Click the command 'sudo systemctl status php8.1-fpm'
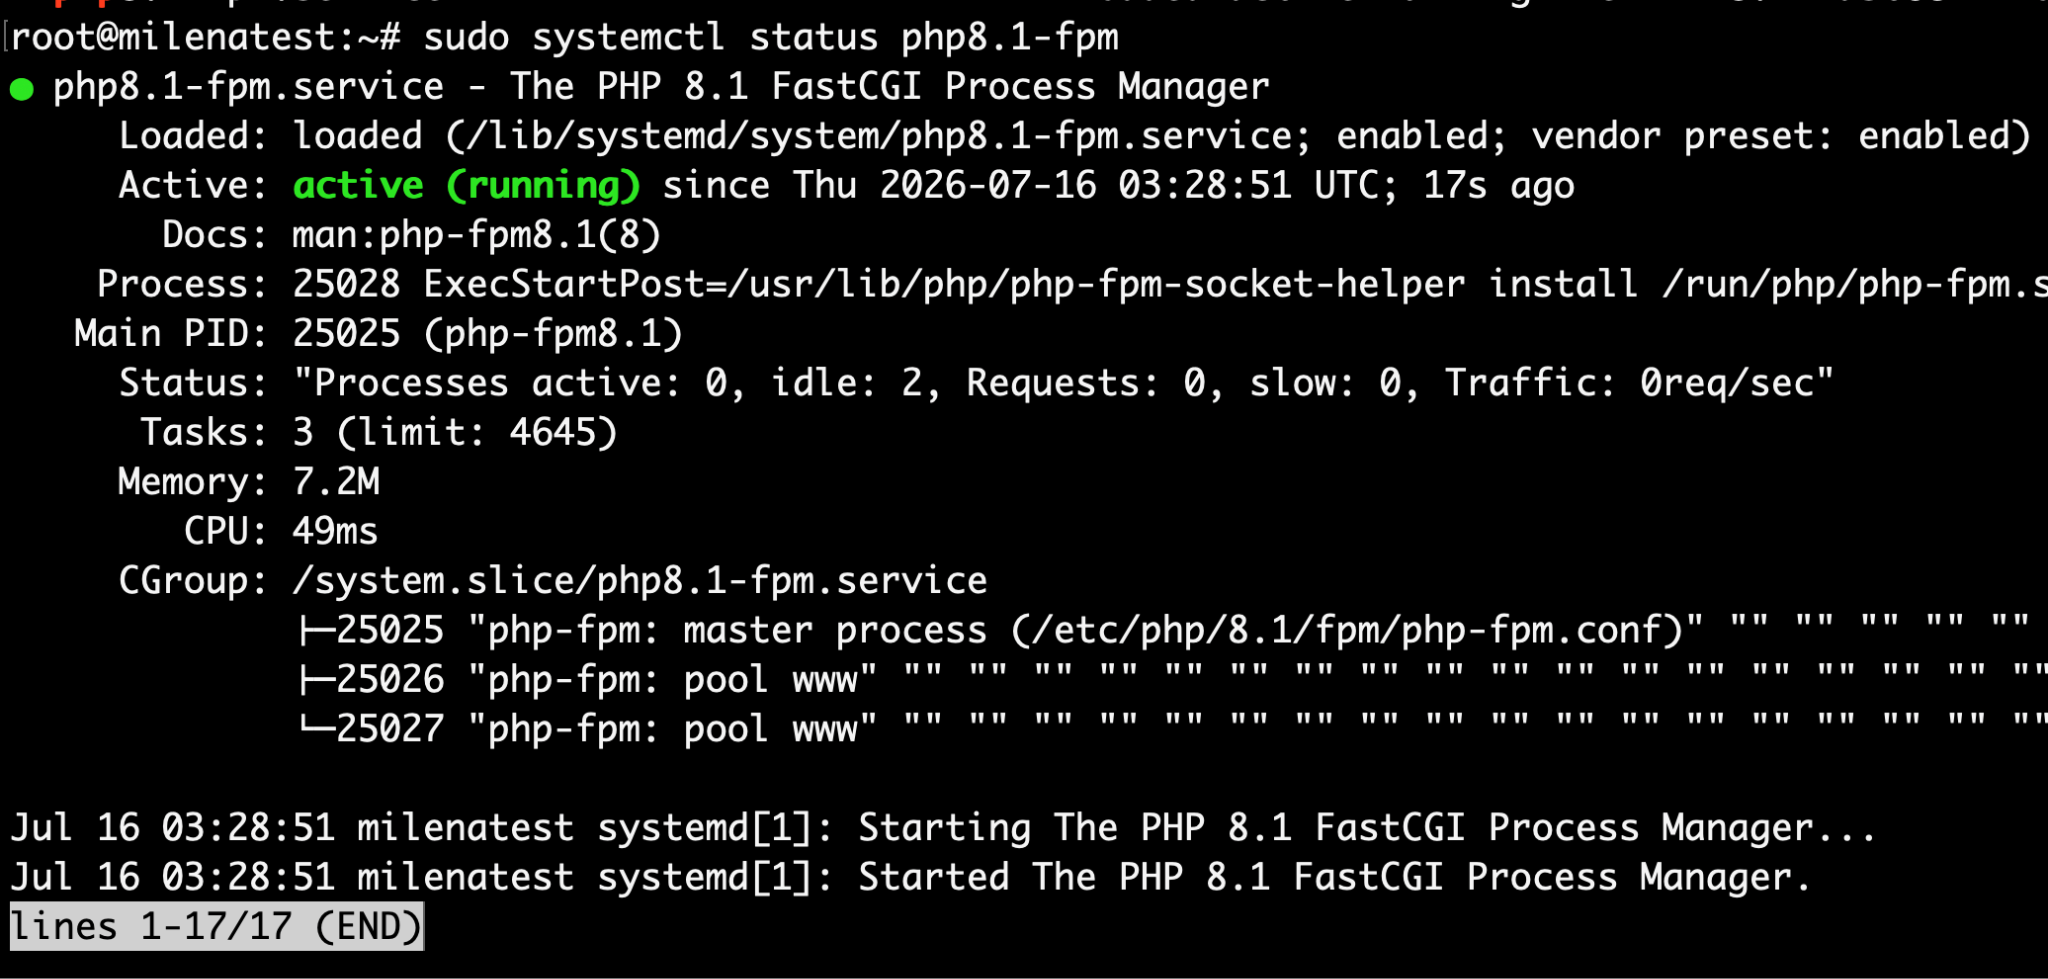 [x=771, y=37]
